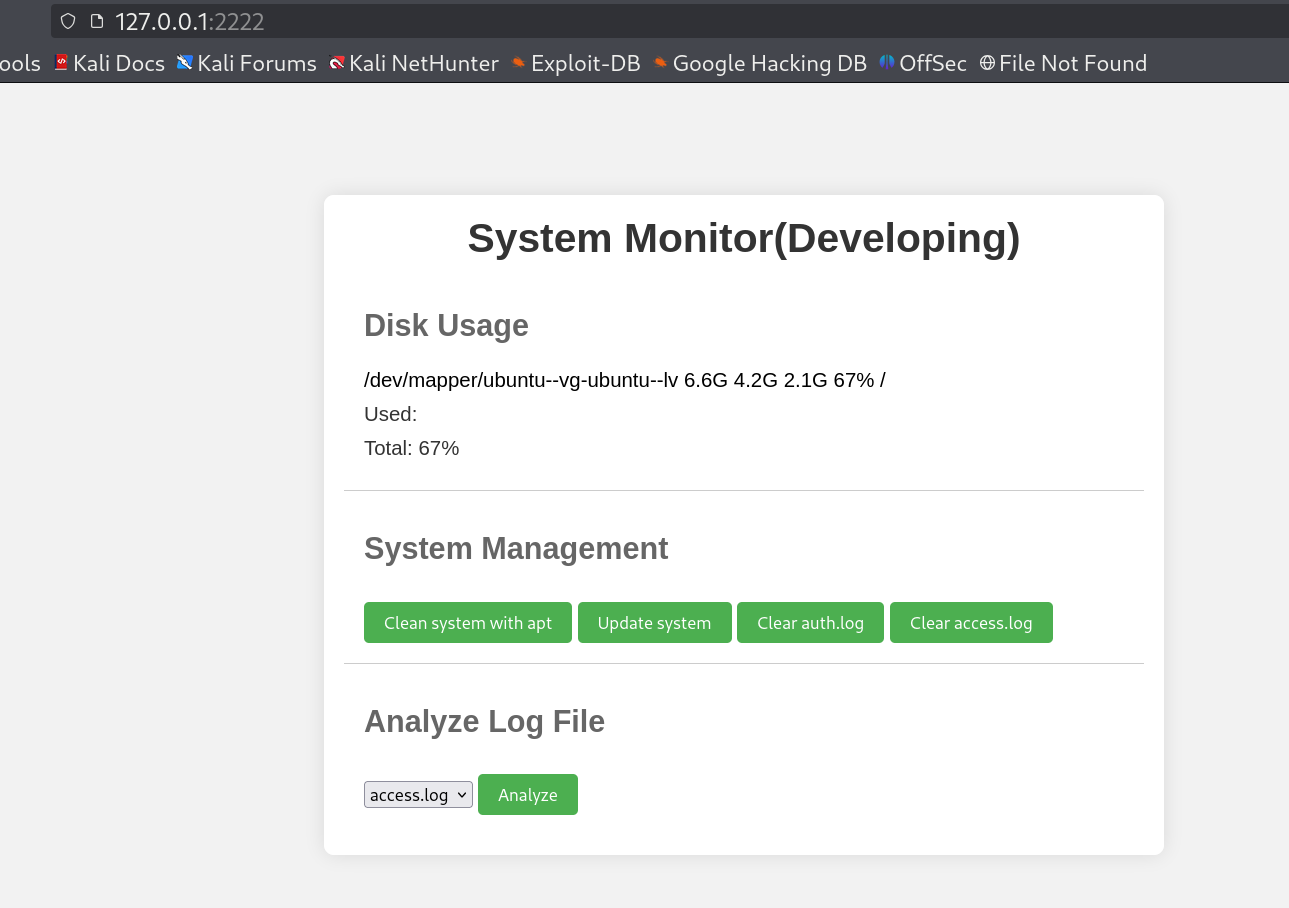Open the Exploit-DB bookmark
The image size is (1289, 908).
(575, 63)
